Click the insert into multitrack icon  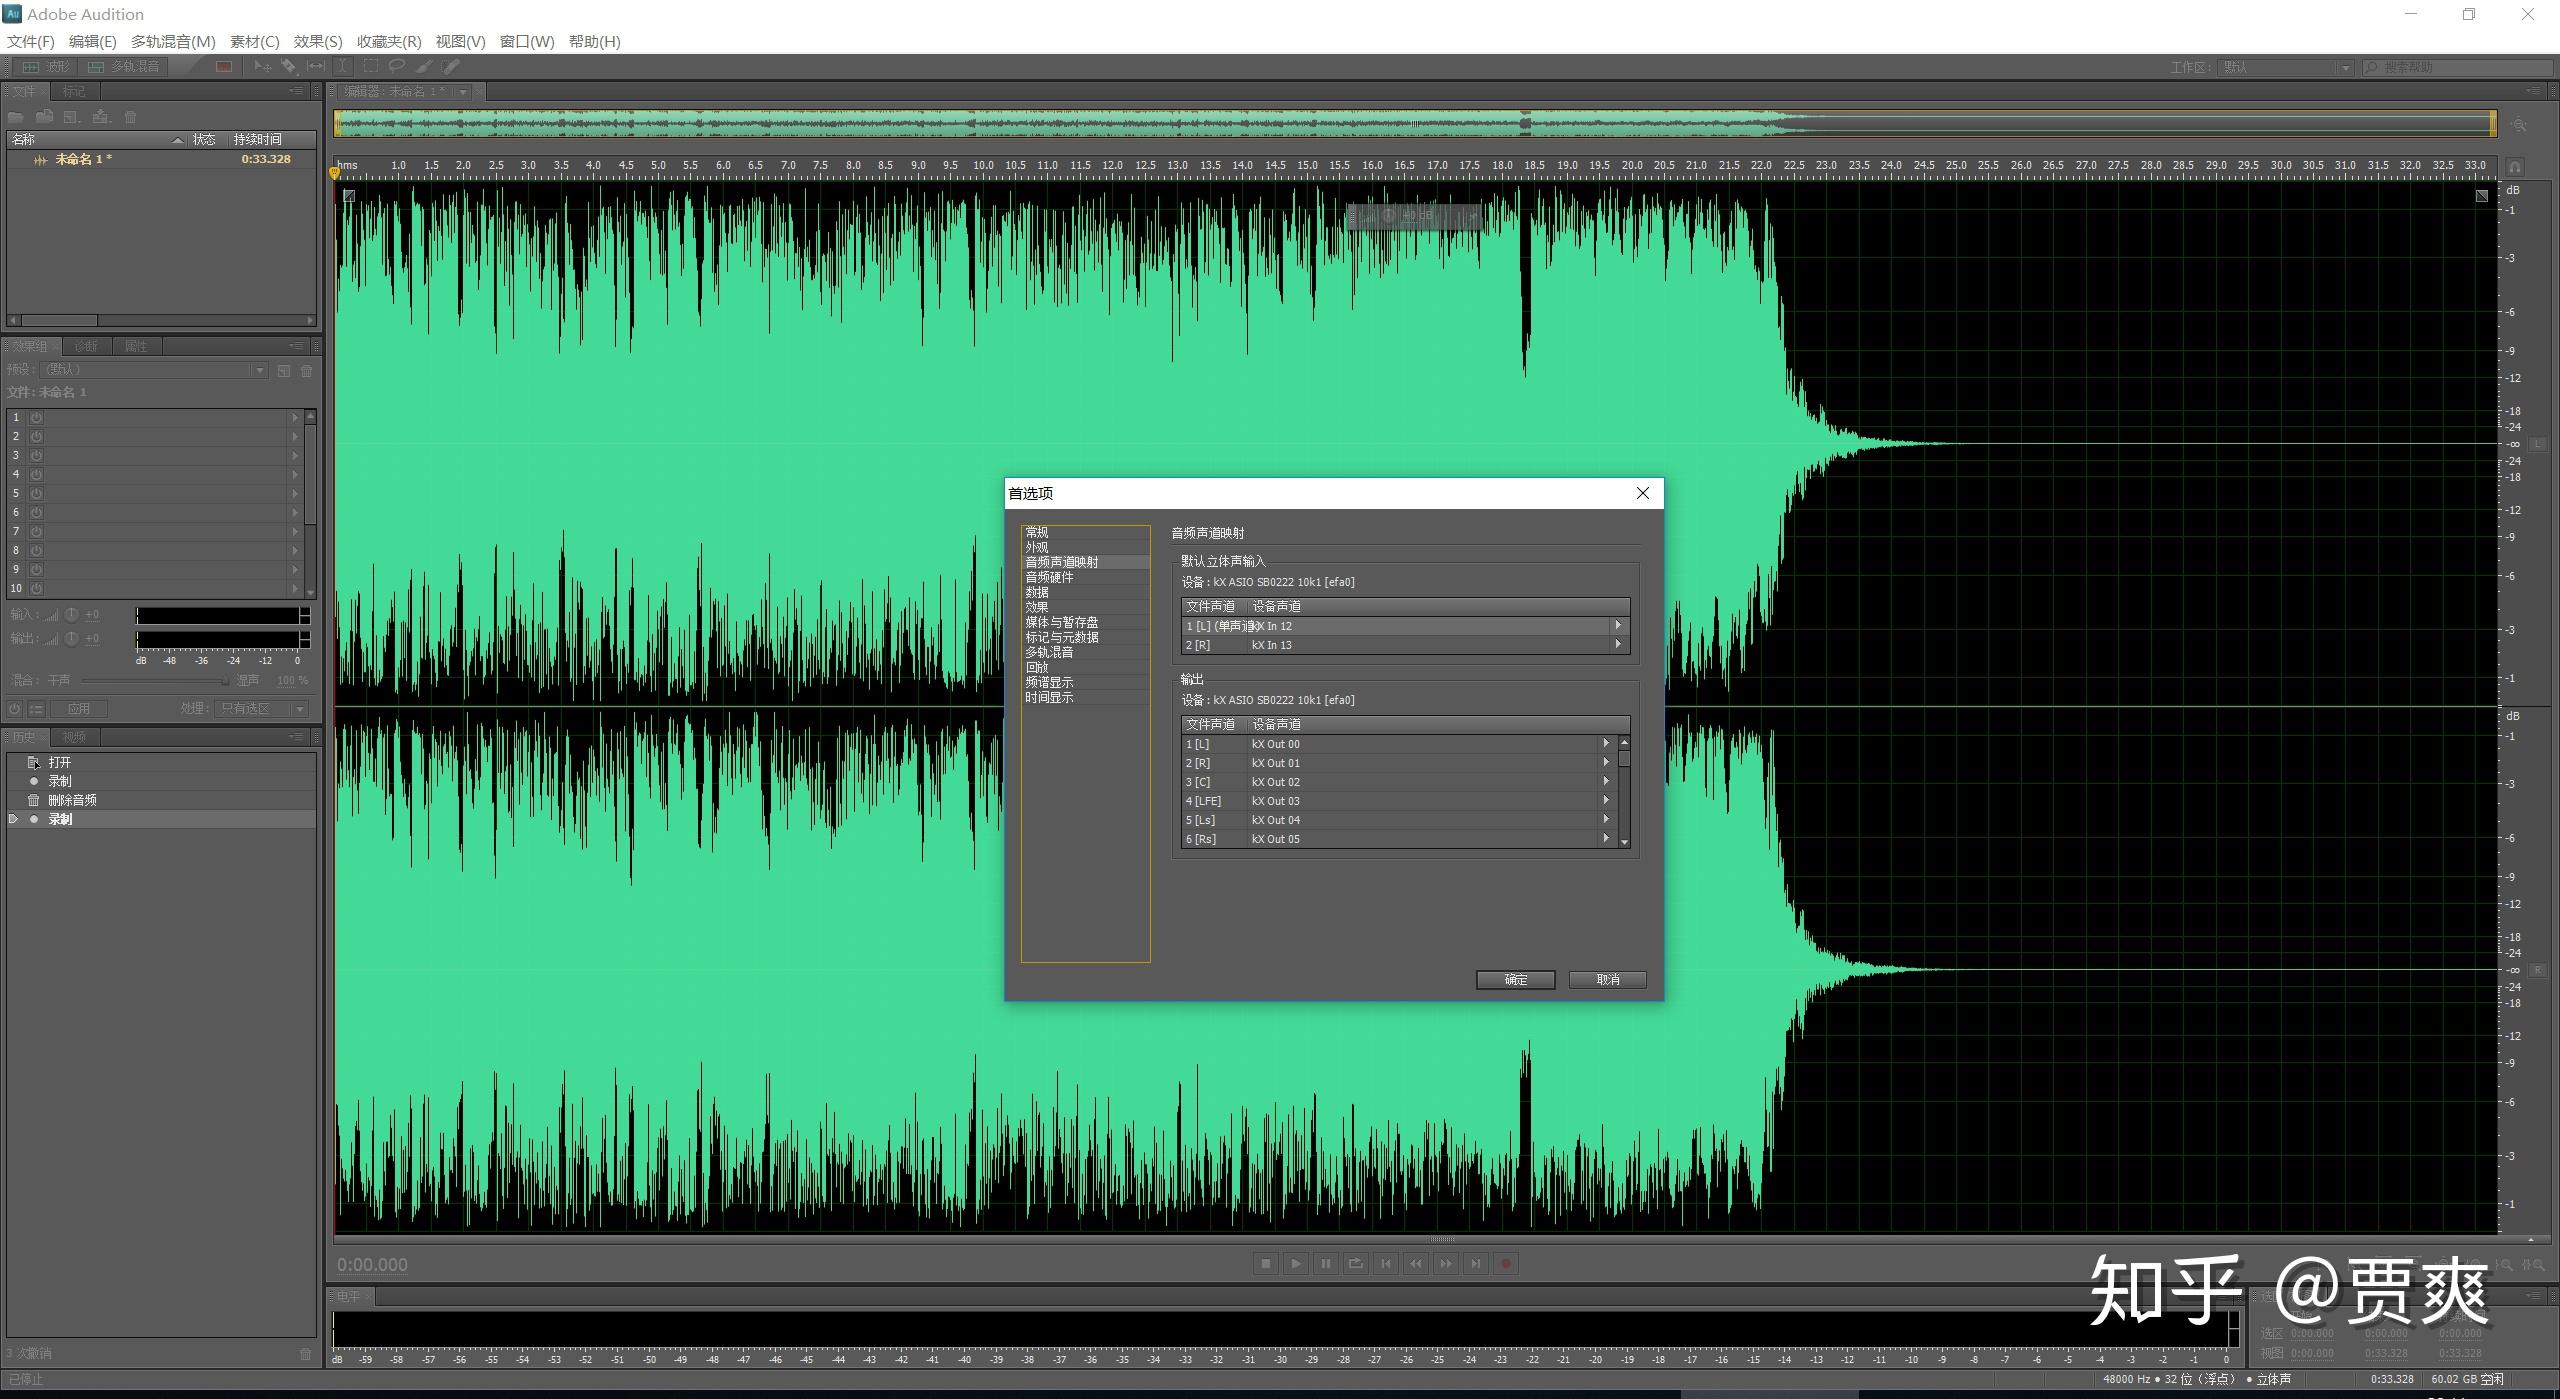click(101, 117)
